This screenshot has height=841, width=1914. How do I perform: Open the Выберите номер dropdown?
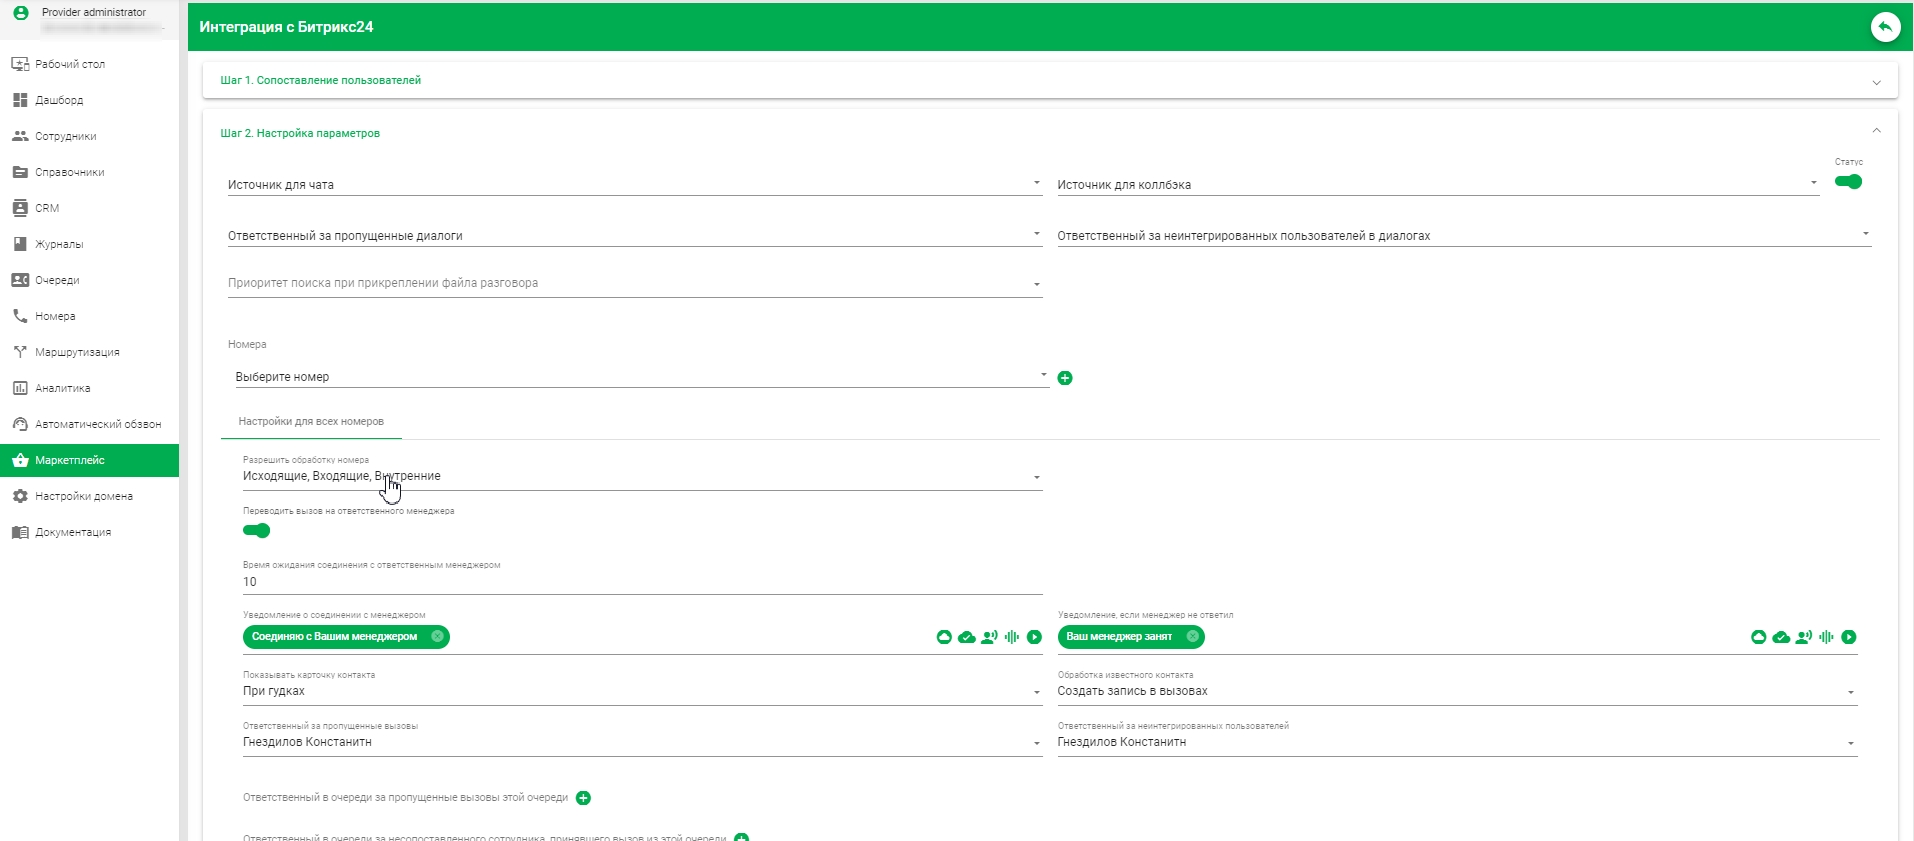point(642,377)
